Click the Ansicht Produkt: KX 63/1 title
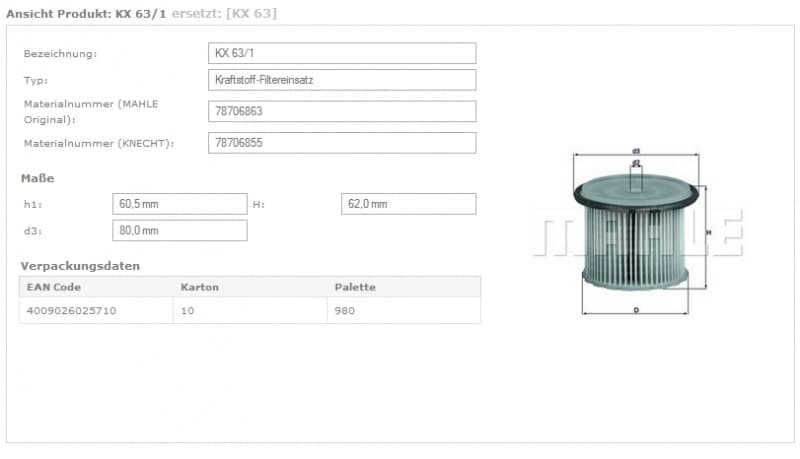800x459 pixels. [x=86, y=14]
